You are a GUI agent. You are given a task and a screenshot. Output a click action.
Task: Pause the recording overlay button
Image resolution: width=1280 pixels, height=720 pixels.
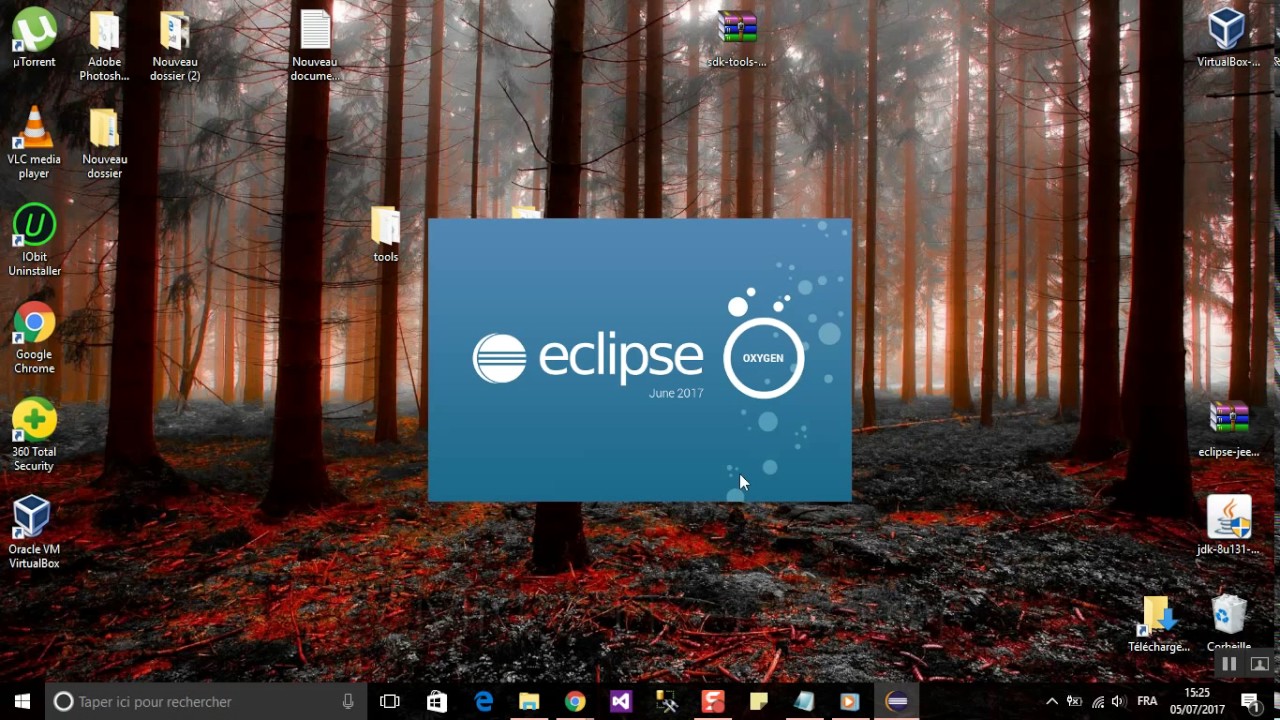[1229, 664]
